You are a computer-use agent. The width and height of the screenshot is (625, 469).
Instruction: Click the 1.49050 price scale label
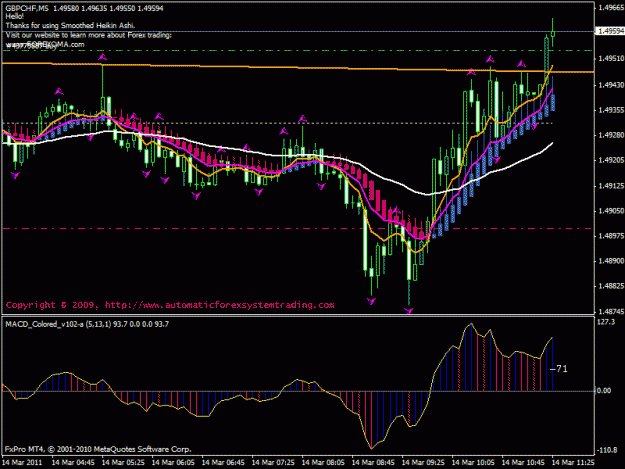pyautogui.click(x=611, y=211)
